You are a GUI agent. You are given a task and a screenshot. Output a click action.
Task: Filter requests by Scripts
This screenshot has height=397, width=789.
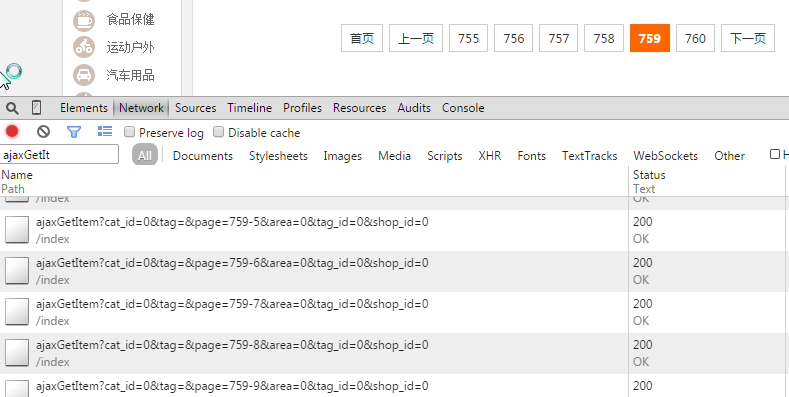(445, 156)
